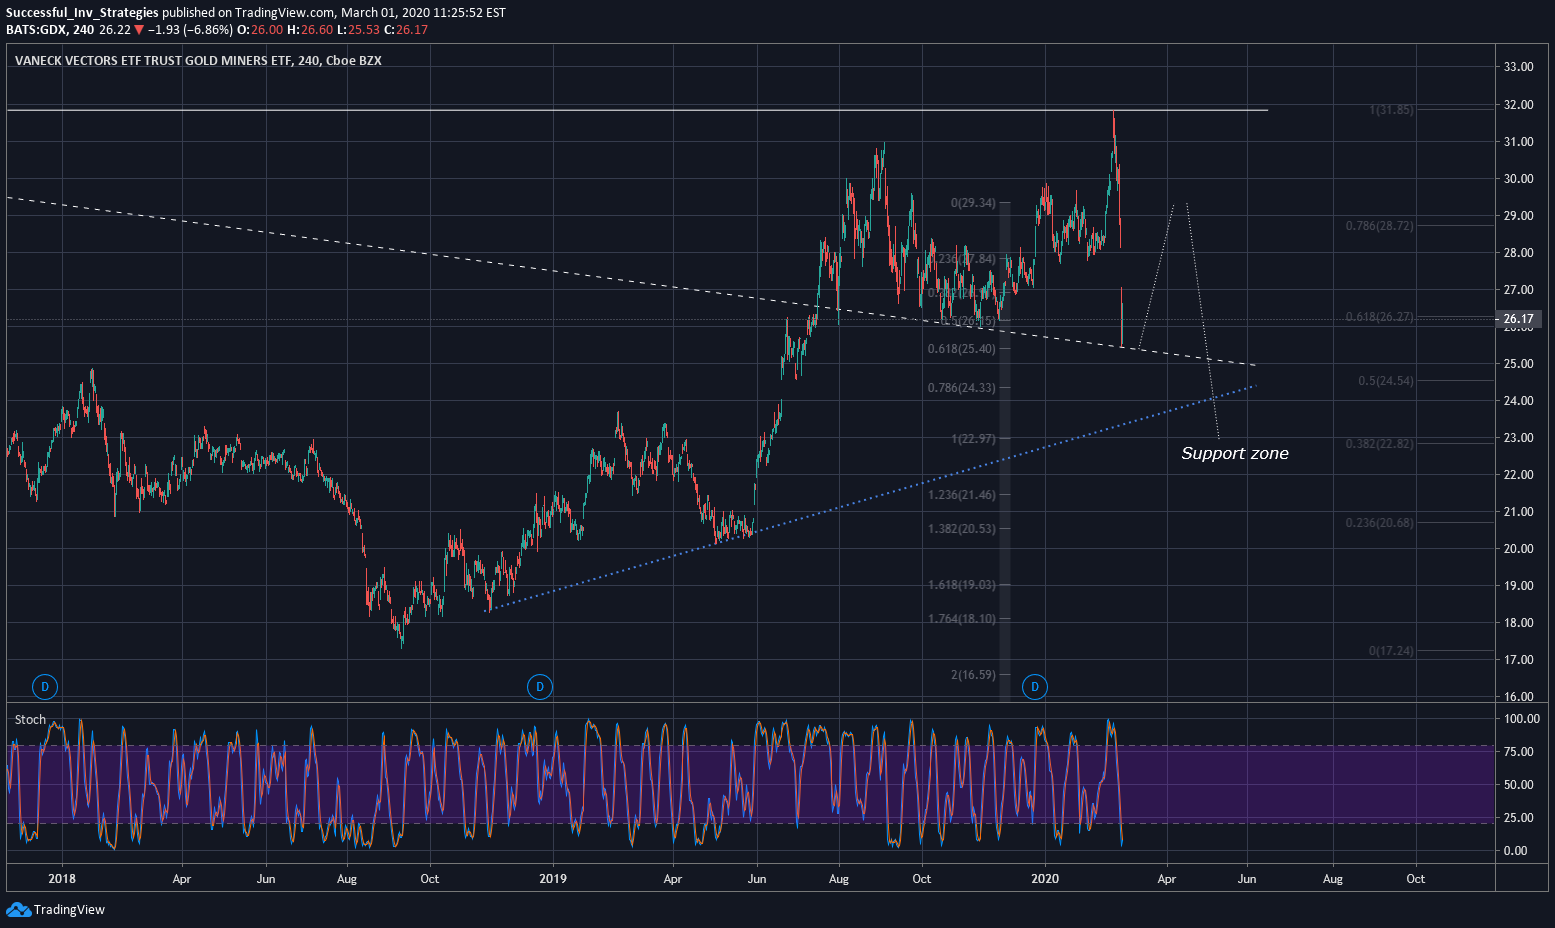The image size is (1555, 928).
Task: Click the 2020 label on the time axis
Action: [1045, 879]
